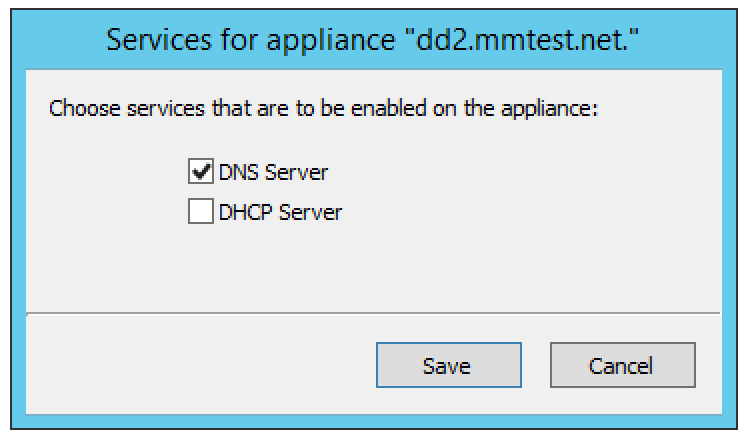Uncheck the DNS Server checkbox
This screenshot has height=436, width=750.
[x=200, y=171]
